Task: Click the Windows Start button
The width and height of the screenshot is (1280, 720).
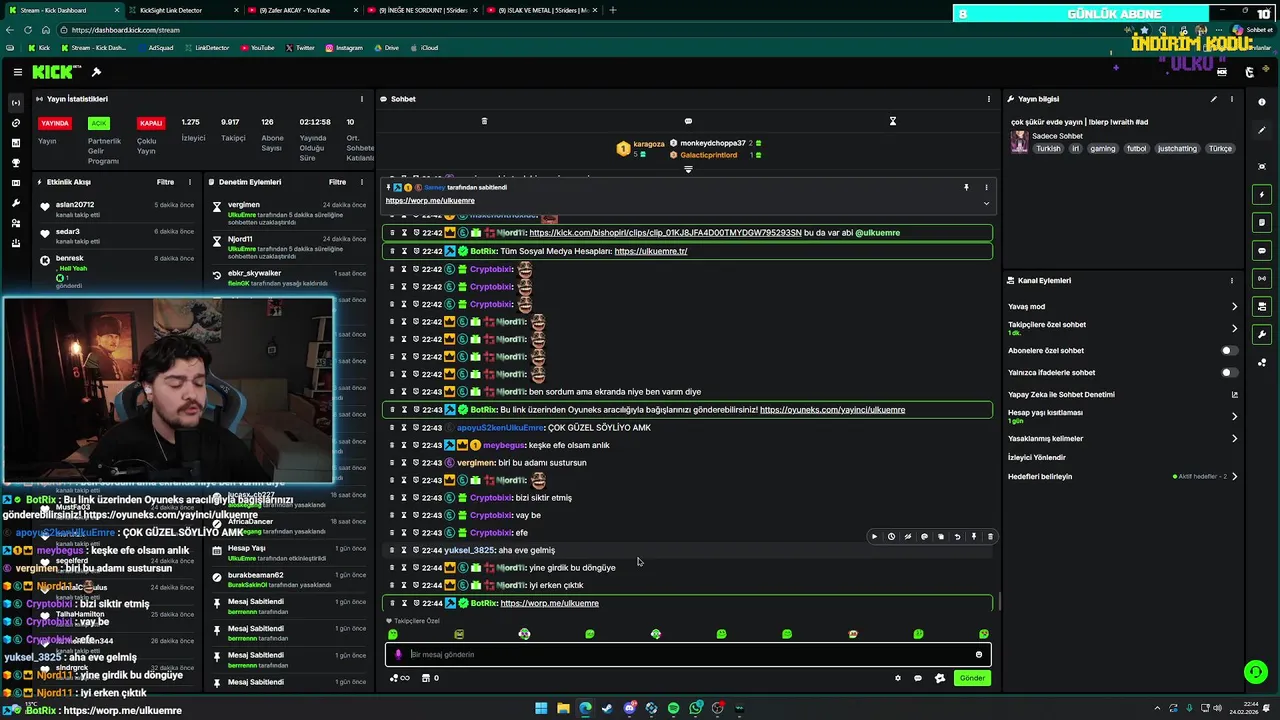Action: 541,708
